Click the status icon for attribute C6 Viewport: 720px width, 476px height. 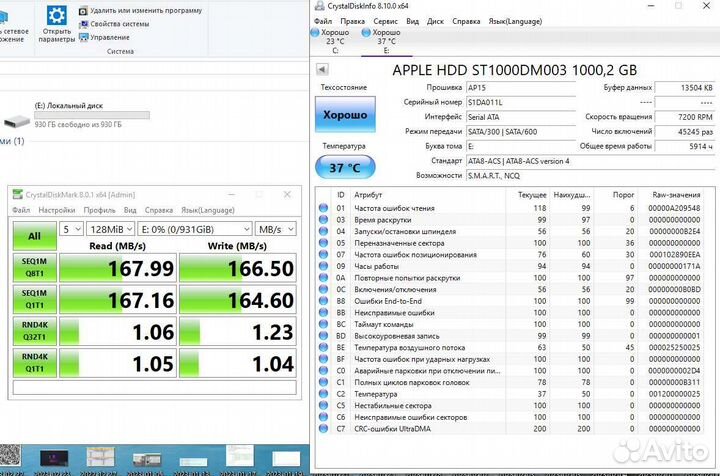(x=323, y=417)
